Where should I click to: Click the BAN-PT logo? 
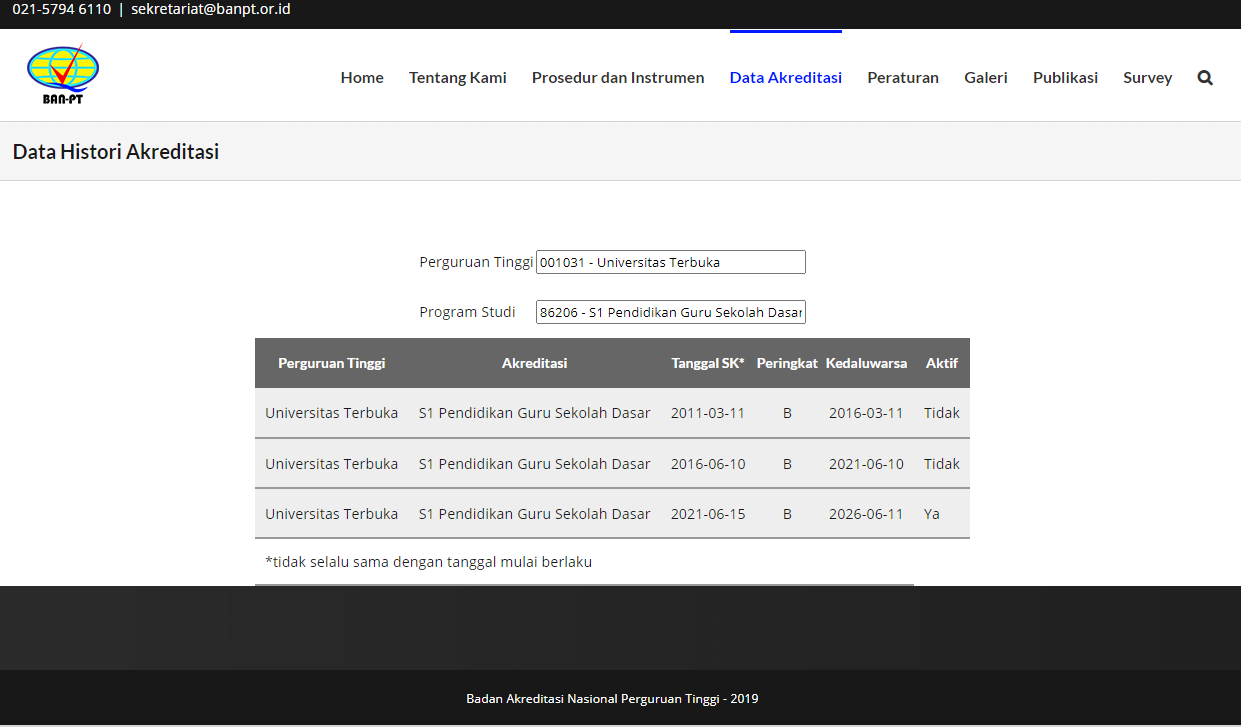(x=63, y=75)
